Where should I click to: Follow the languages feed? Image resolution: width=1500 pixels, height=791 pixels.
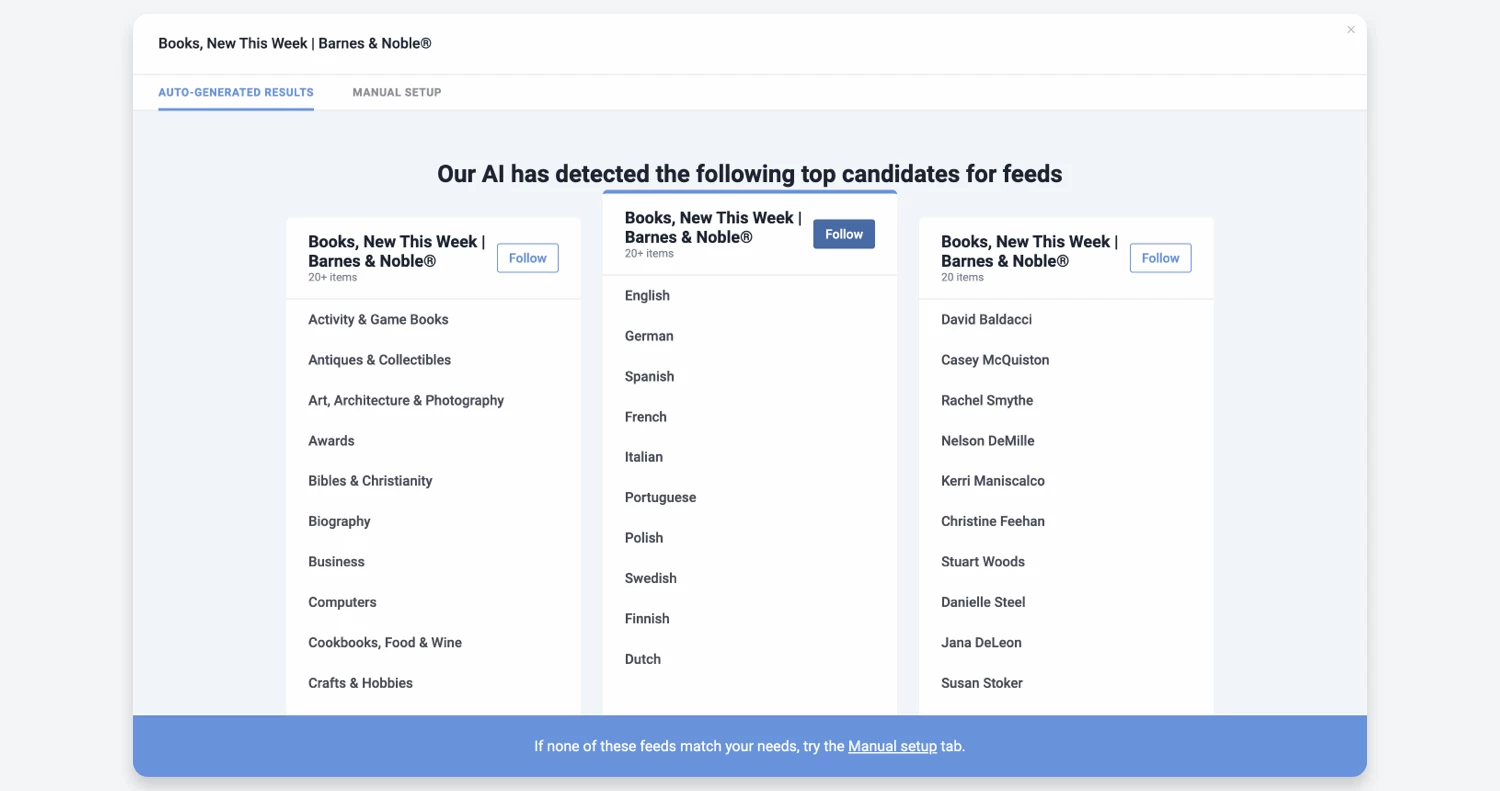(843, 234)
